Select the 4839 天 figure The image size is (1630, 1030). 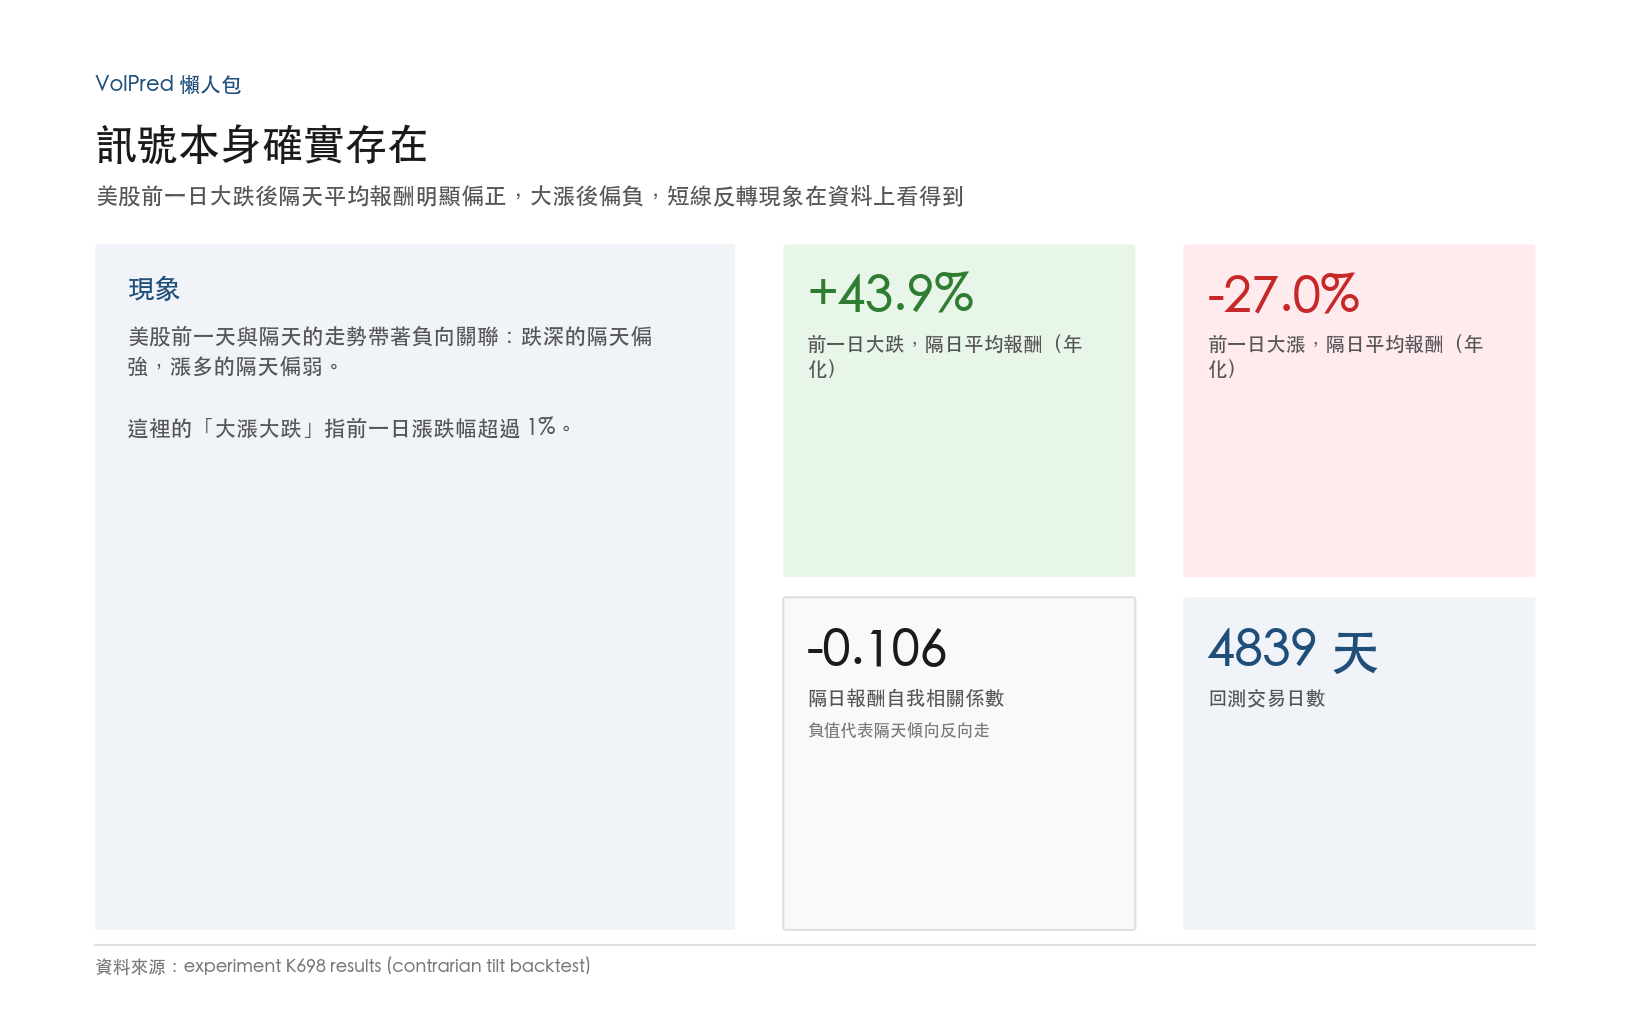[x=1293, y=649]
